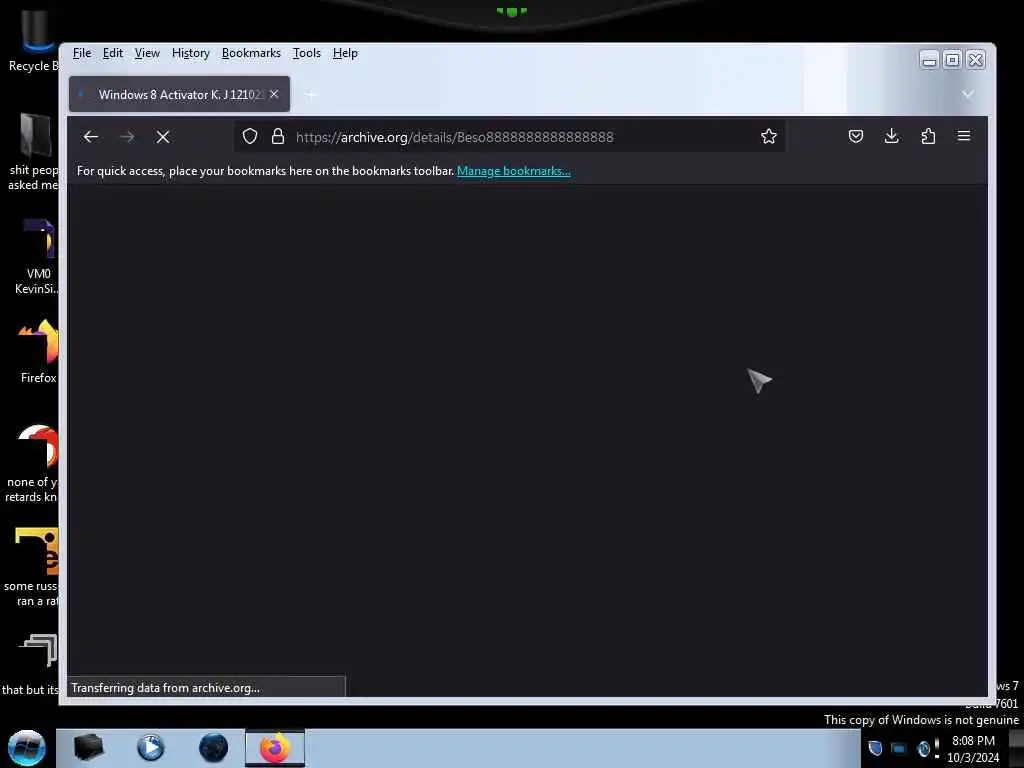1024x768 pixels.
Task: Open the Edit menu
Action: (x=113, y=53)
